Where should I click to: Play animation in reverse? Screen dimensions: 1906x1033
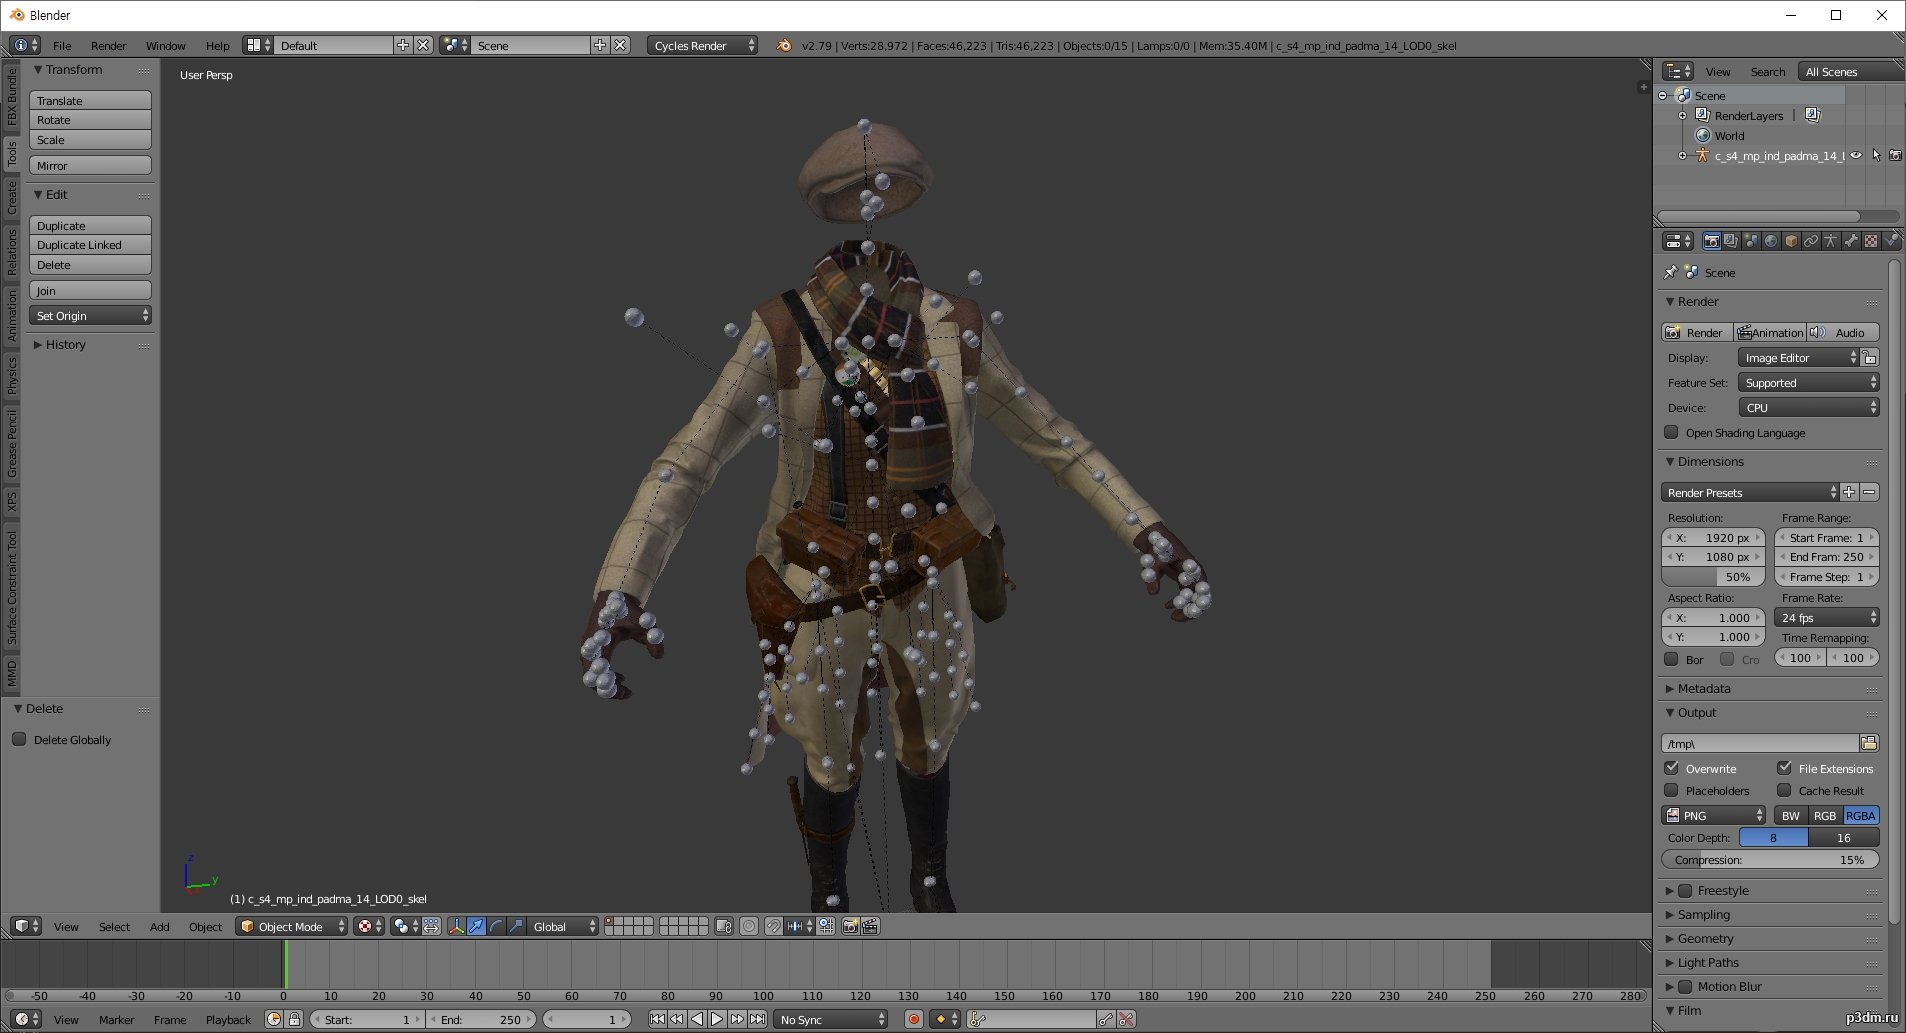coord(697,1020)
